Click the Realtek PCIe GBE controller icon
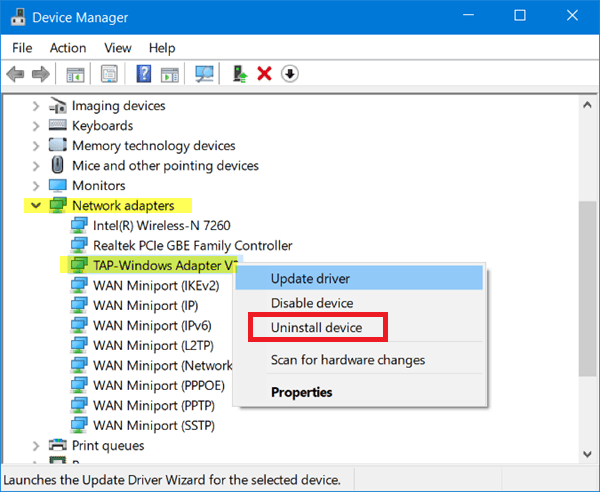Viewport: 600px width, 492px height. coord(79,245)
